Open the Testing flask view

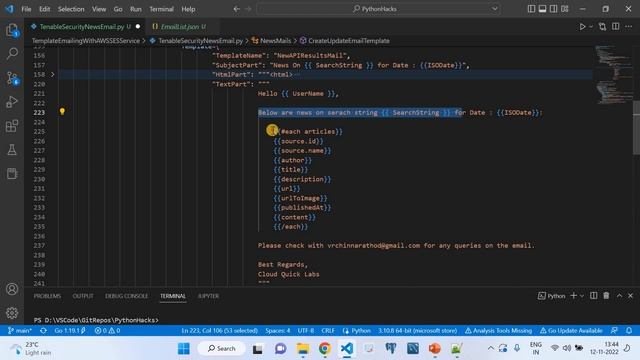click(12, 150)
